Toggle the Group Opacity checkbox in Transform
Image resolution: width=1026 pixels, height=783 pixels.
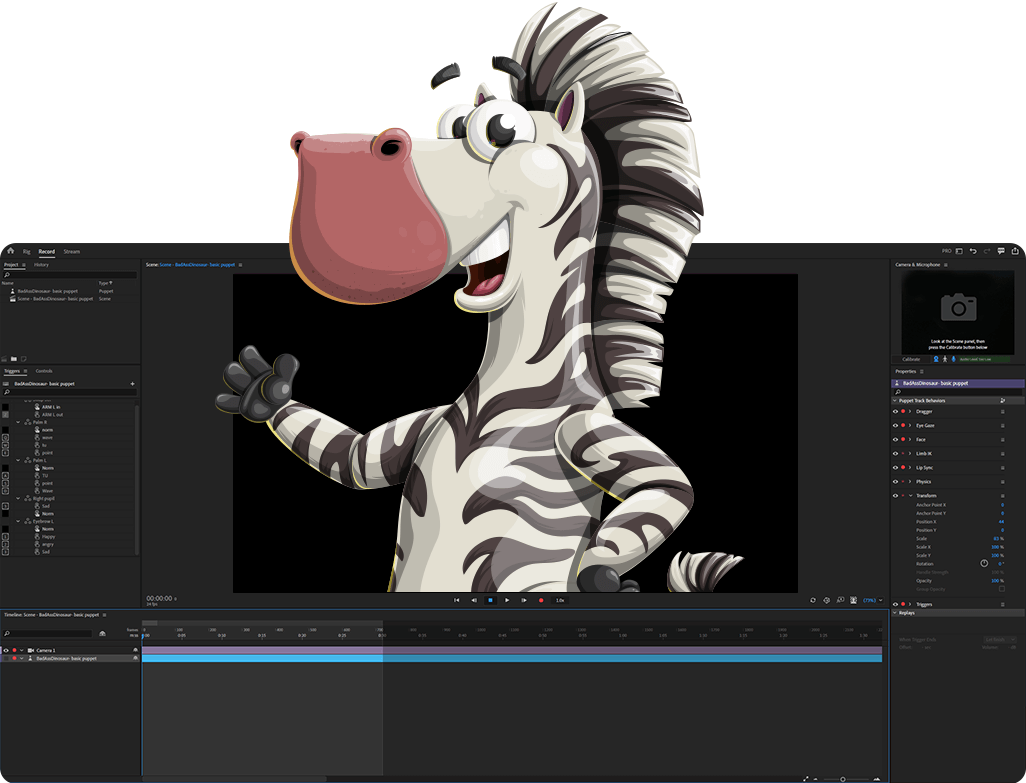coord(1001,590)
